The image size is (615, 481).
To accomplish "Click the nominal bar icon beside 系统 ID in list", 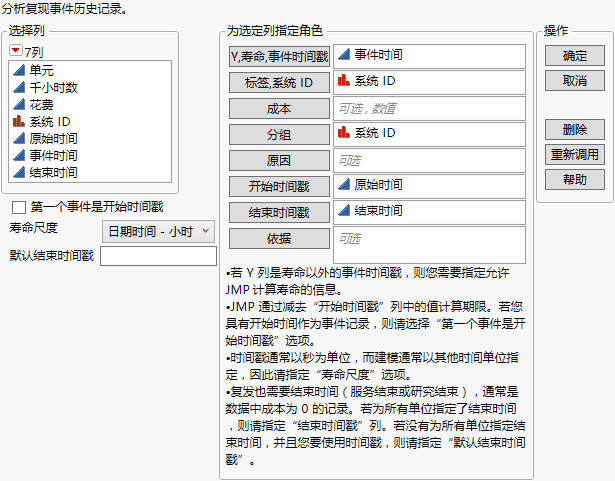I will point(19,121).
